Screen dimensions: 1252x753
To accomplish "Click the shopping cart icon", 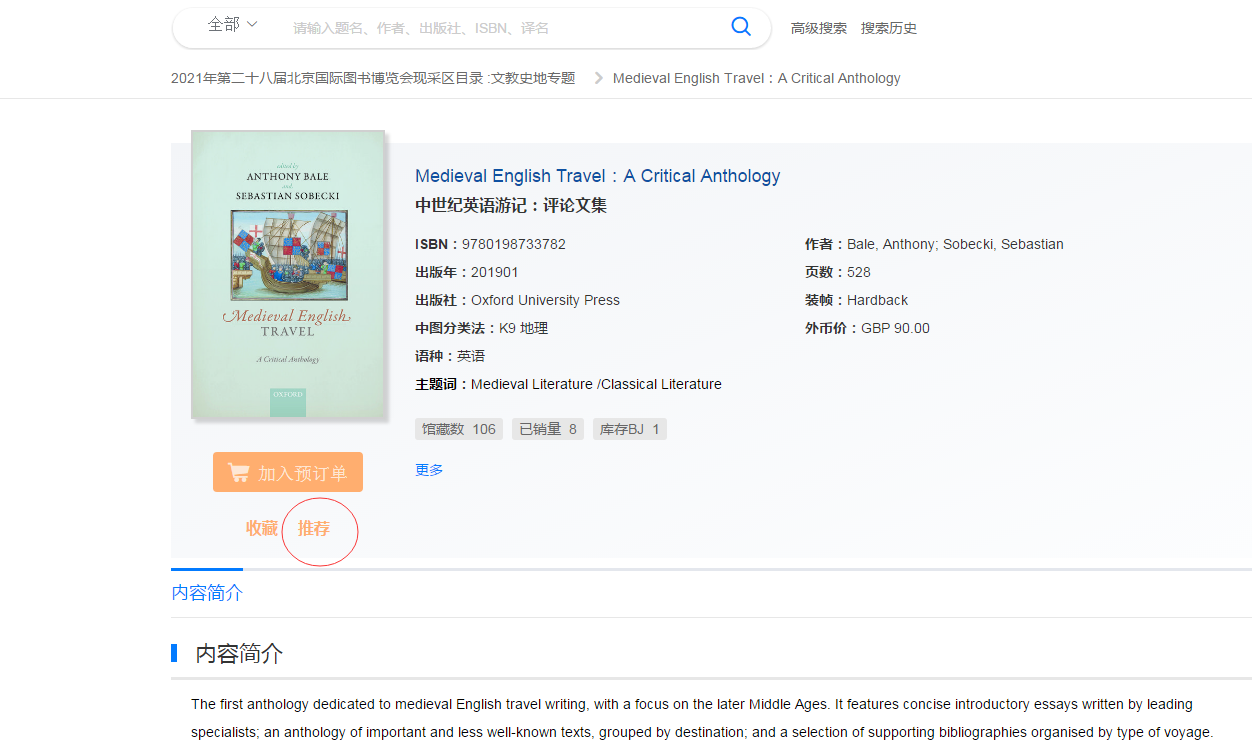I will (x=238, y=473).
